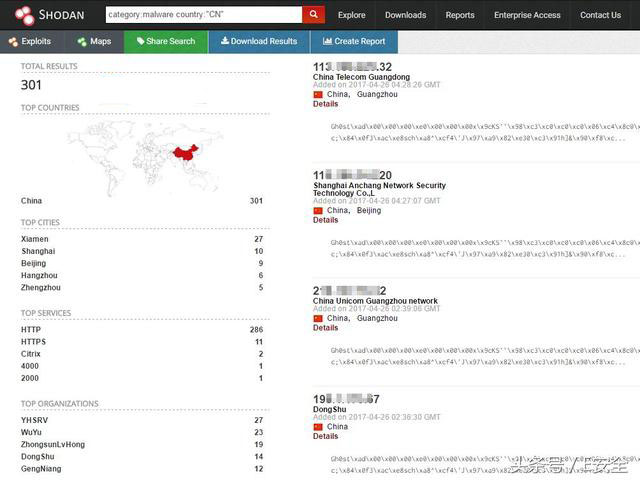The width and height of the screenshot is (640, 481).
Task: Filter by organization YHSRV
Action: tap(142, 421)
